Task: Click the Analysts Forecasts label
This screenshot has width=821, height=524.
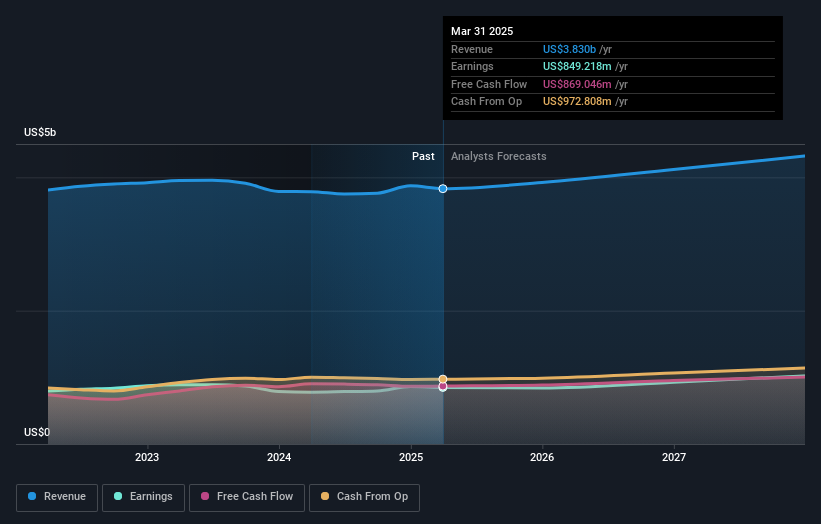Action: (x=498, y=157)
